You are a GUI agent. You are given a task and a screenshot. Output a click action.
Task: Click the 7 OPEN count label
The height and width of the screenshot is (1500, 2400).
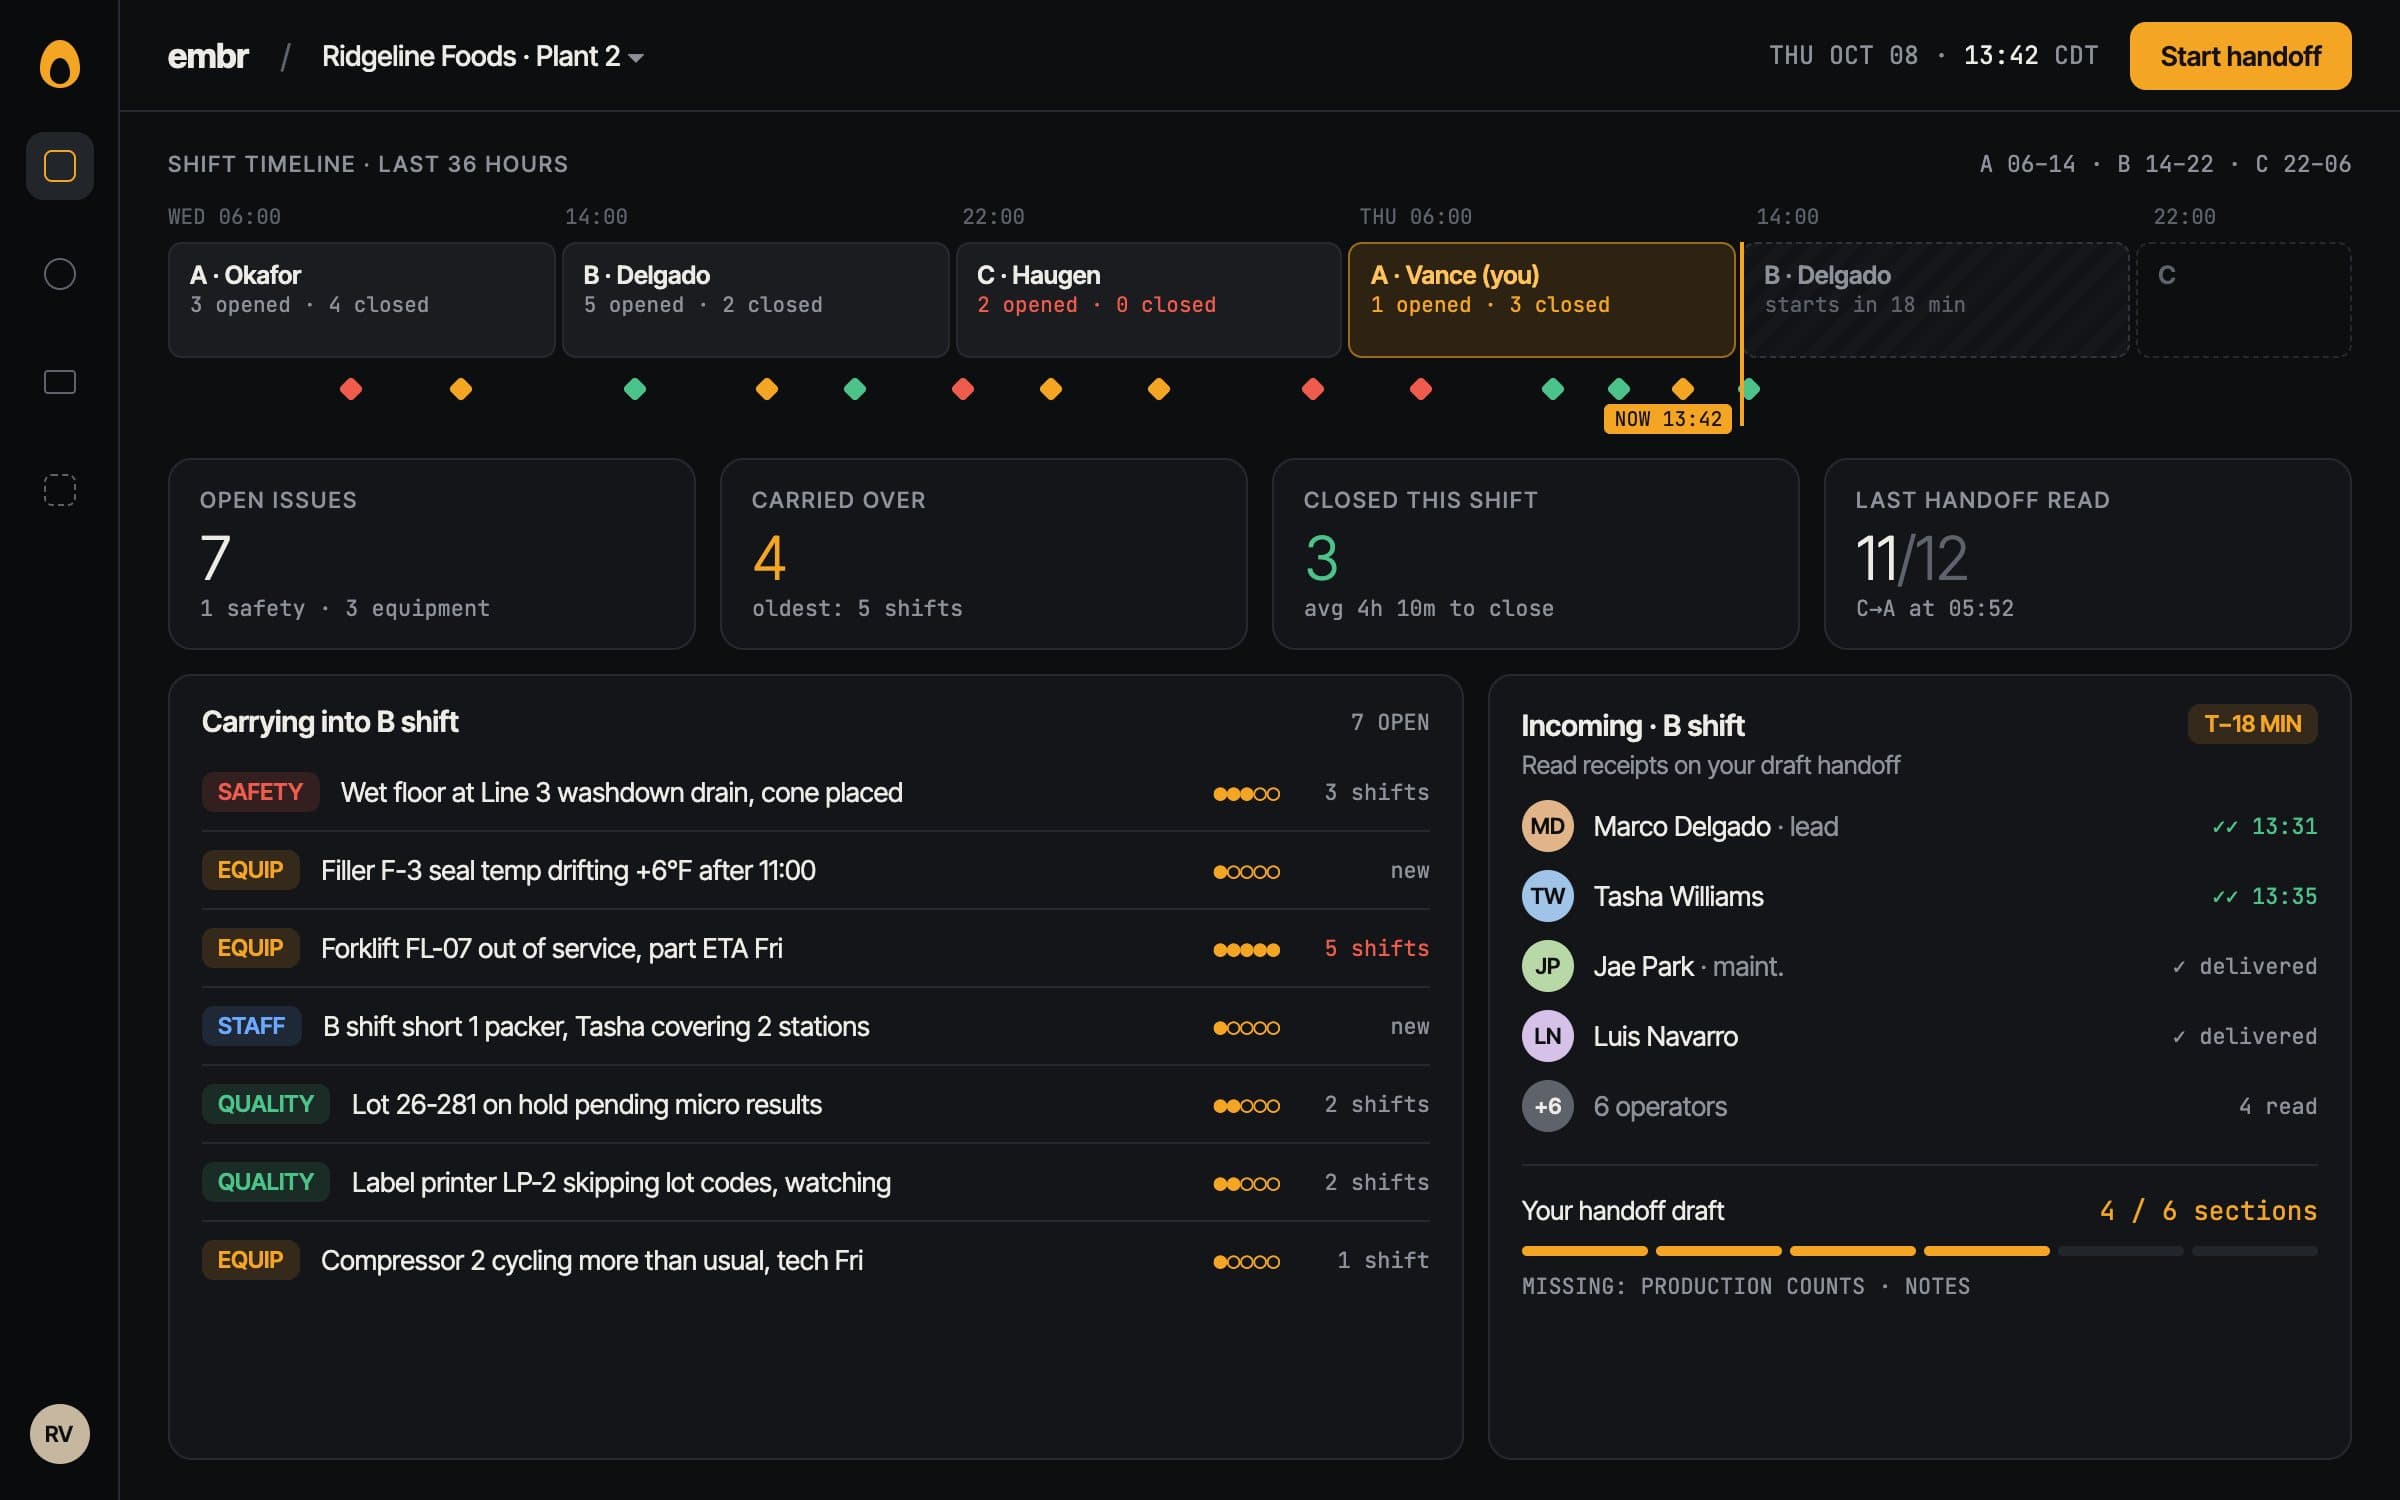pyautogui.click(x=1390, y=722)
